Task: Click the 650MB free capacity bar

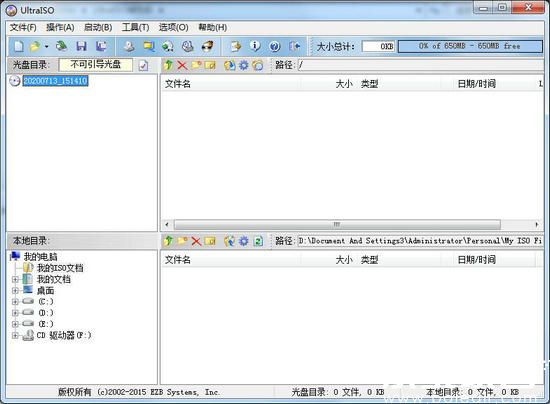Action: pos(470,46)
